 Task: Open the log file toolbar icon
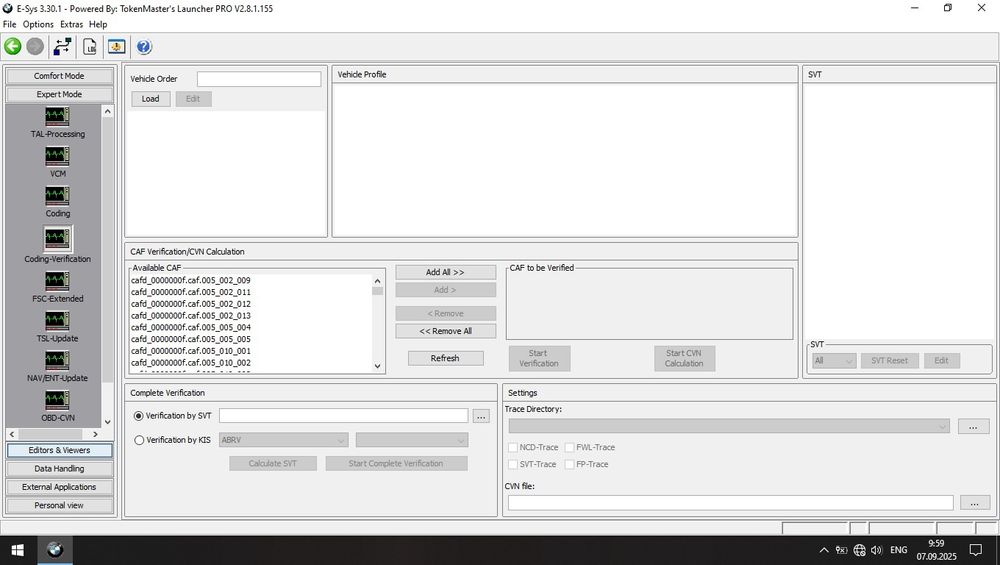tap(89, 47)
